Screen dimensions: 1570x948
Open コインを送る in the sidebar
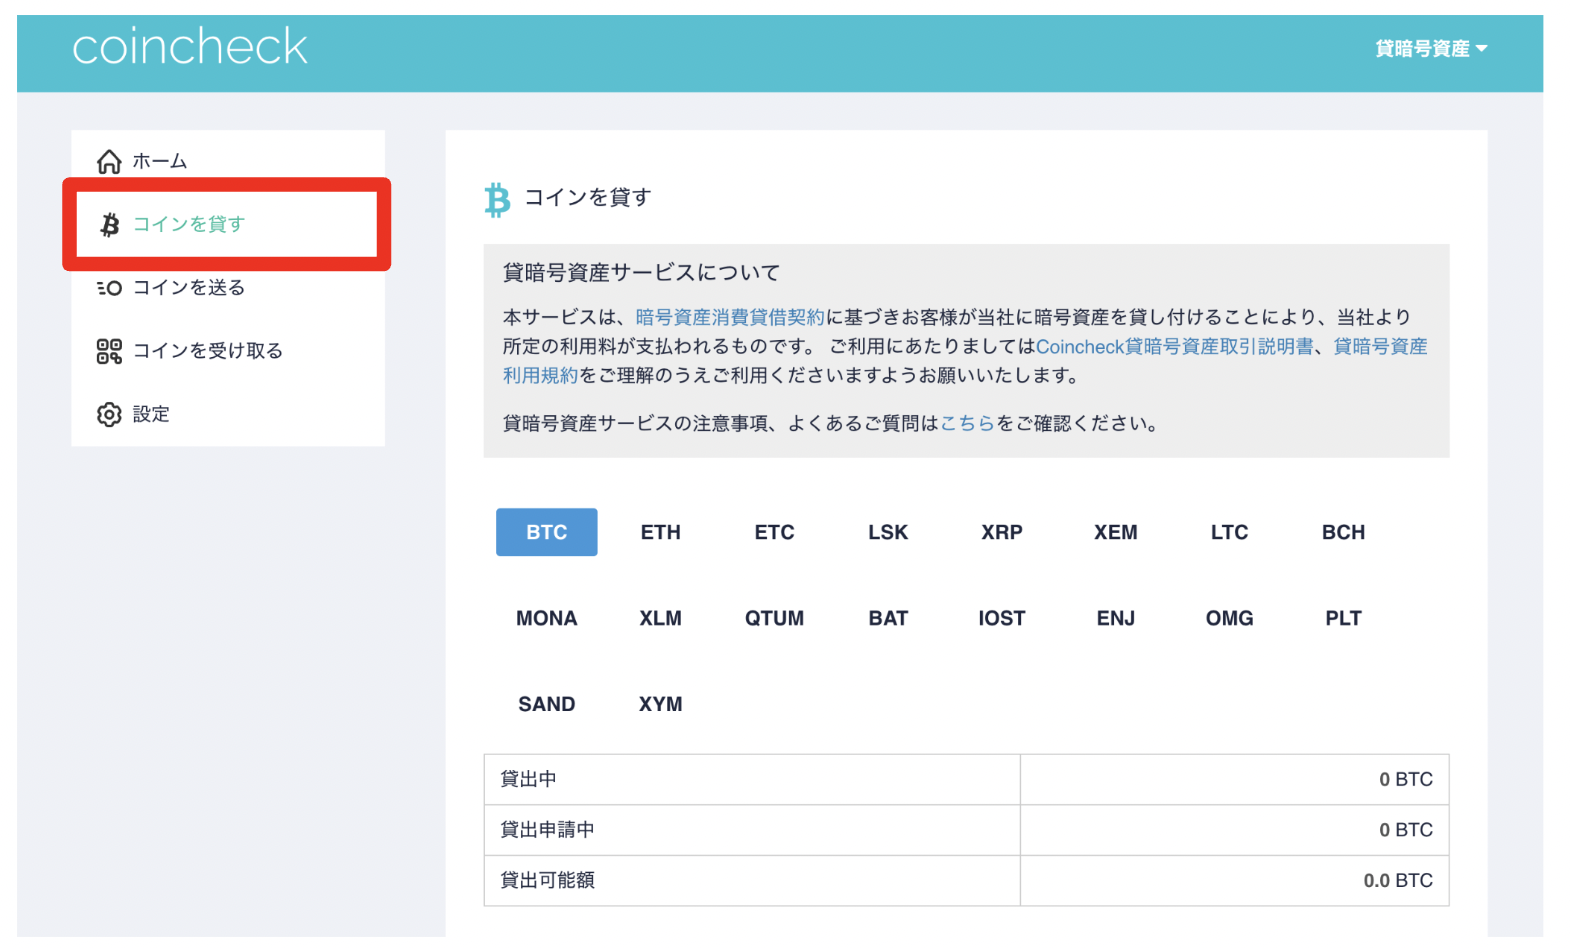point(189,288)
